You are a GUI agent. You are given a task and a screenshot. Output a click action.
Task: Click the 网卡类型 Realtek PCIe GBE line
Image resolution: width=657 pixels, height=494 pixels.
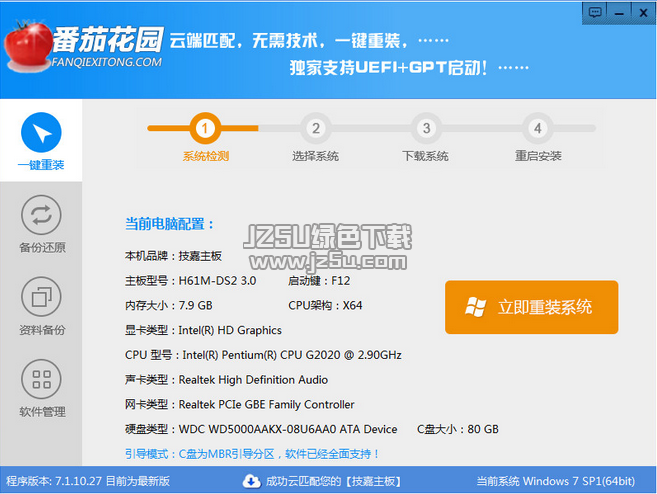(240, 404)
